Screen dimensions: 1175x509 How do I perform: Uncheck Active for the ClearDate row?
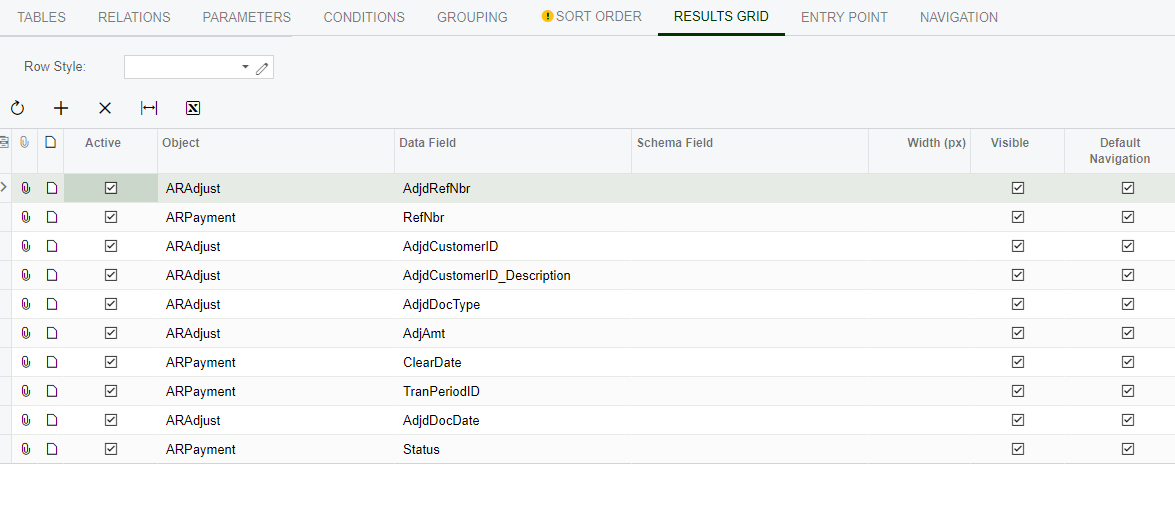[111, 362]
